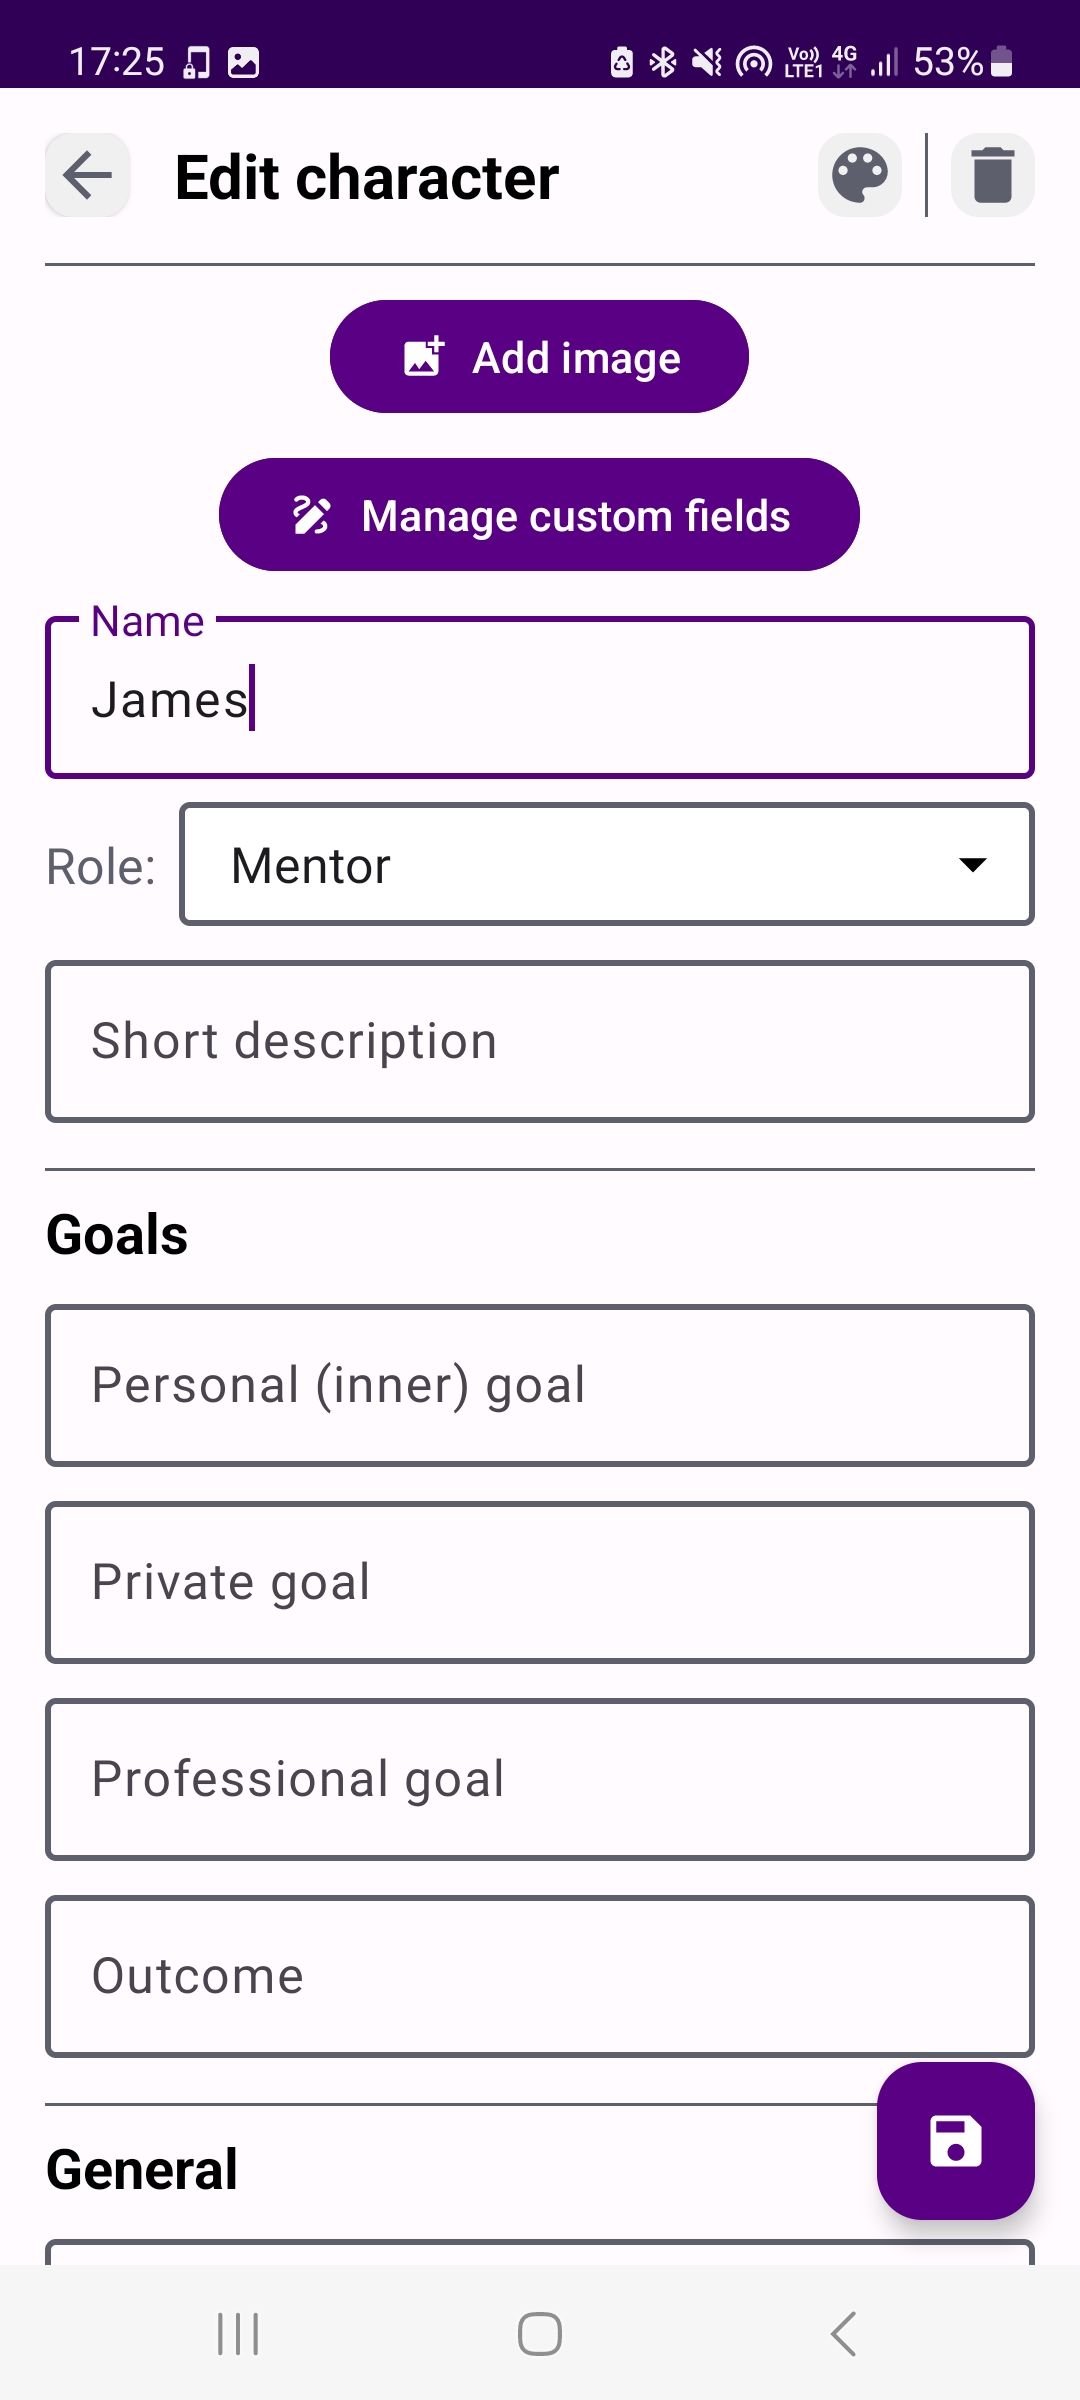Tap the back arrow icon
The image size is (1080, 2400).
[x=87, y=176]
